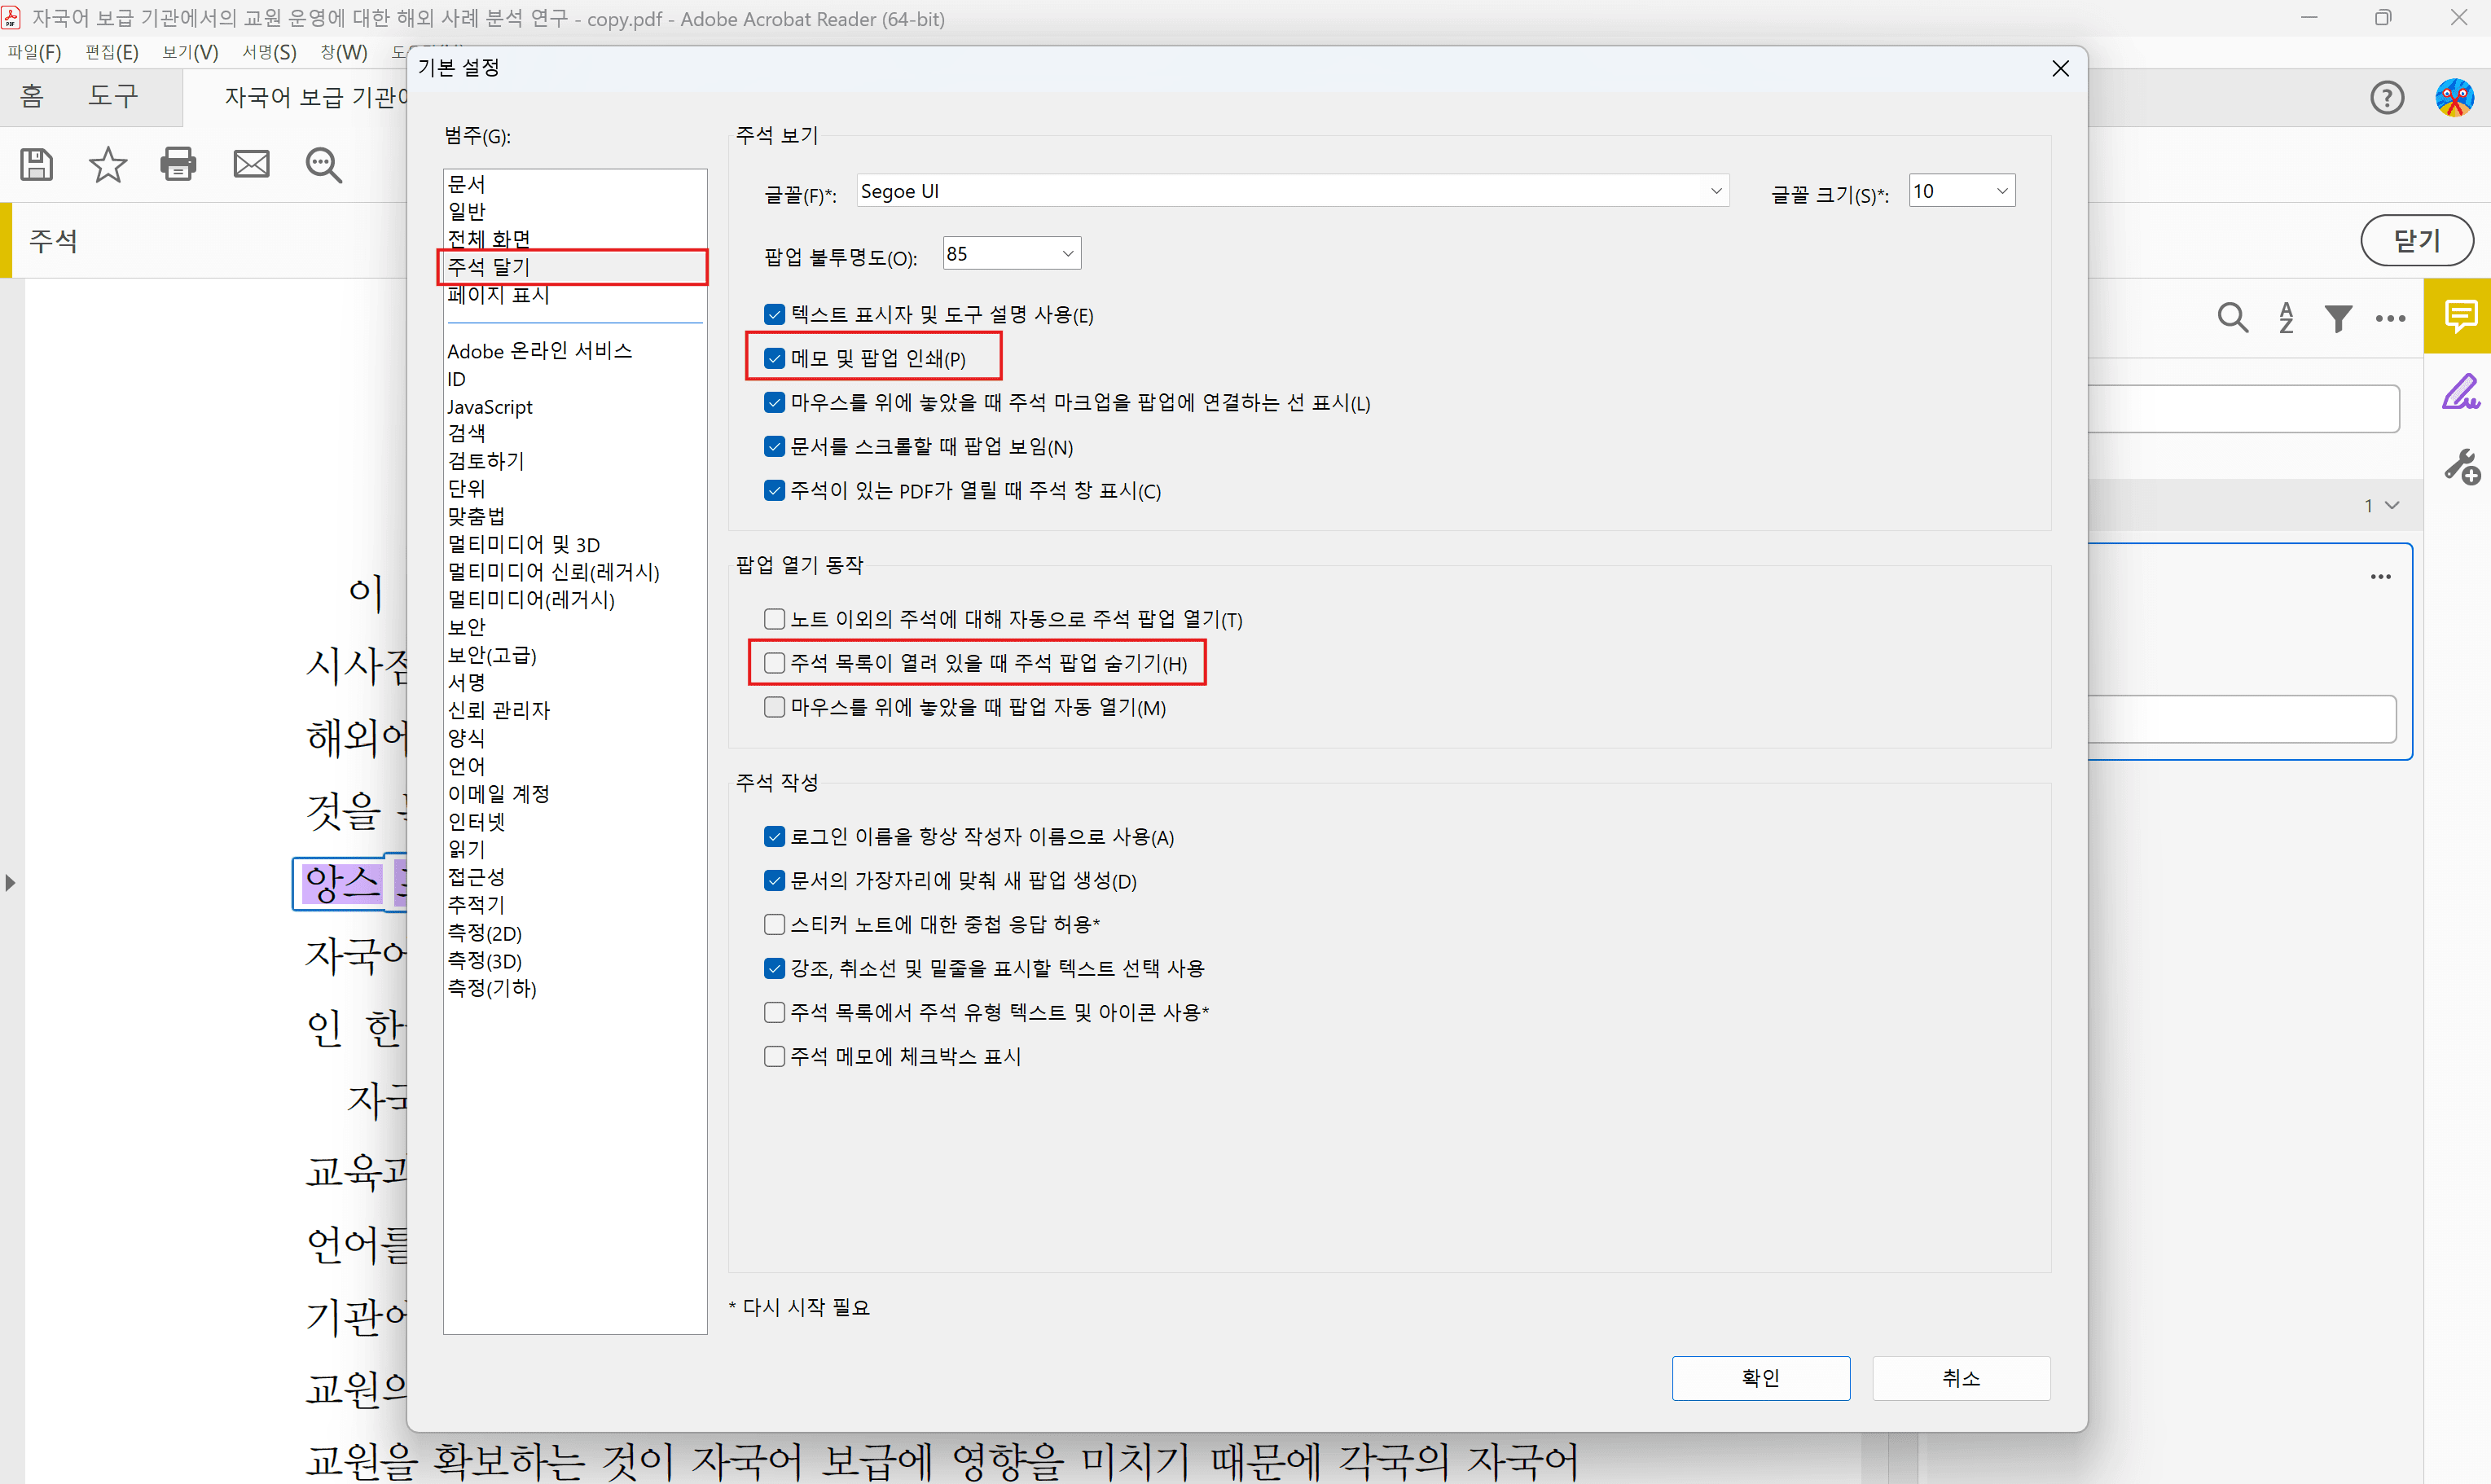
Task: Open the Help question mark icon
Action: tap(2387, 98)
